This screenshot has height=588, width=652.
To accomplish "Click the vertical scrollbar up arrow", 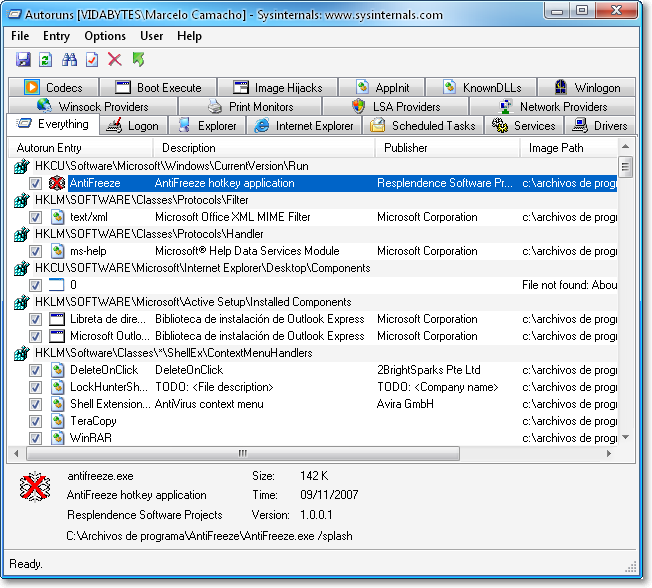I will pyautogui.click(x=625, y=146).
